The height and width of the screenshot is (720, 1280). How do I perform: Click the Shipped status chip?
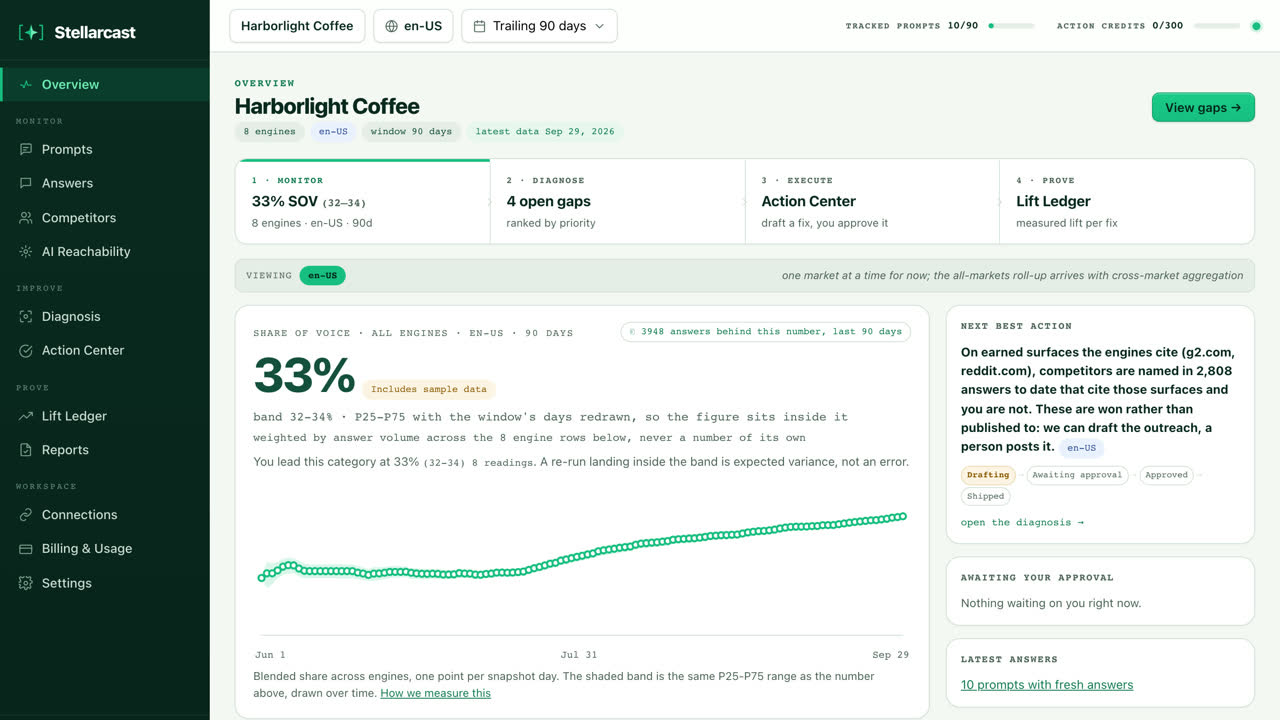tap(986, 496)
